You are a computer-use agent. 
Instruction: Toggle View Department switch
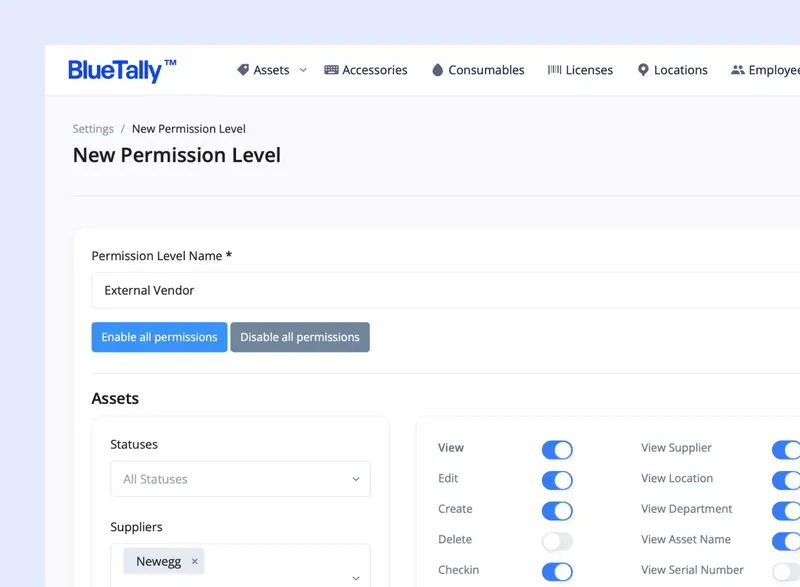[786, 511]
